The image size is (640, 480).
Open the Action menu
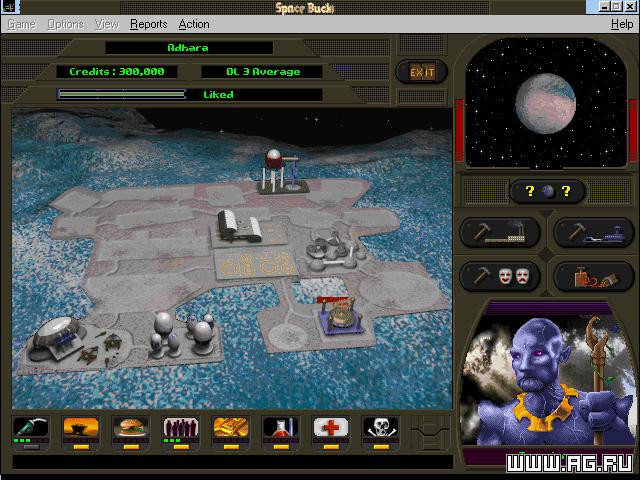coord(194,24)
